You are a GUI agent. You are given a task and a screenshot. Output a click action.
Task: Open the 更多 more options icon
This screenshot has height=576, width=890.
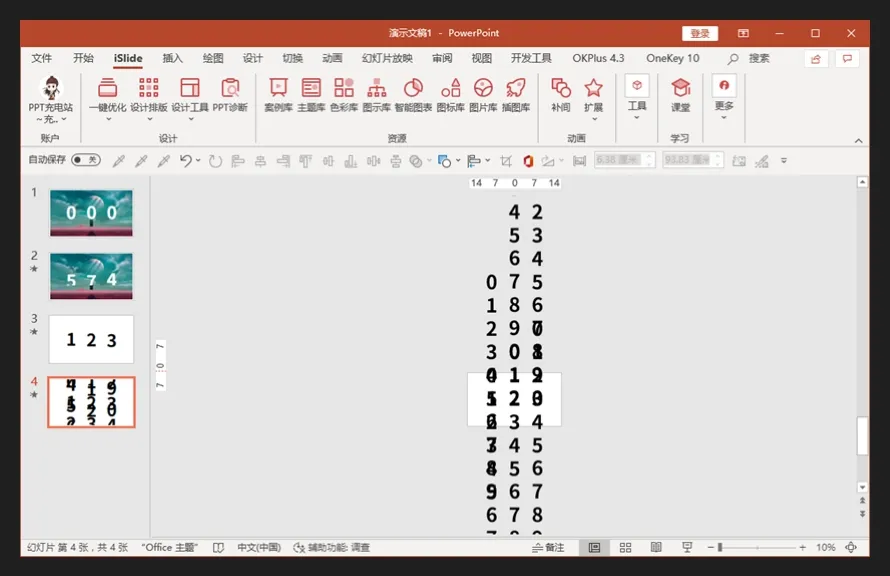point(724,86)
